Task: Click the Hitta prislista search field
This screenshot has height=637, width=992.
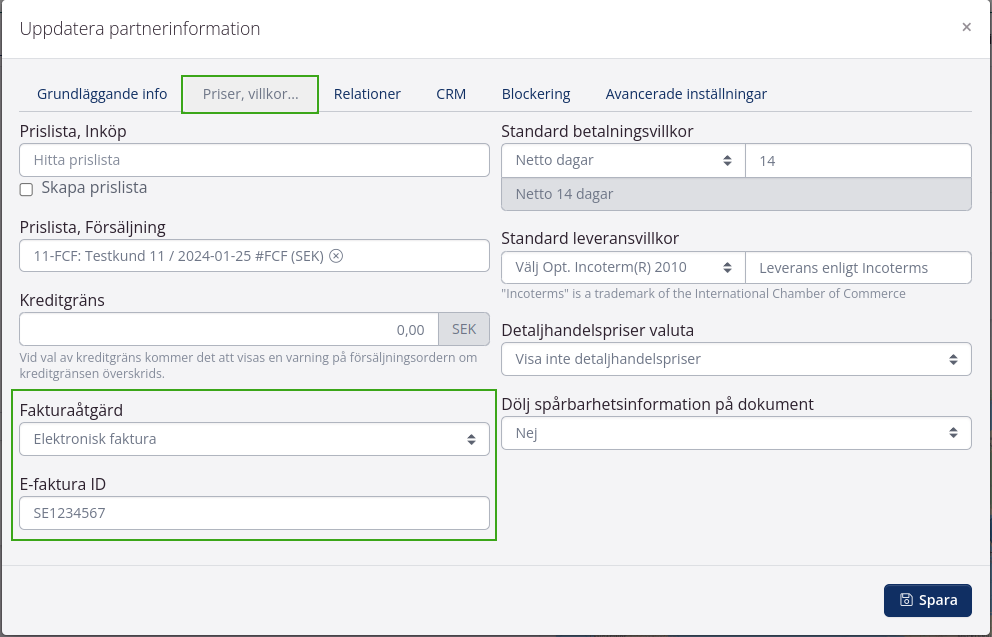Action: pyautogui.click(x=254, y=160)
